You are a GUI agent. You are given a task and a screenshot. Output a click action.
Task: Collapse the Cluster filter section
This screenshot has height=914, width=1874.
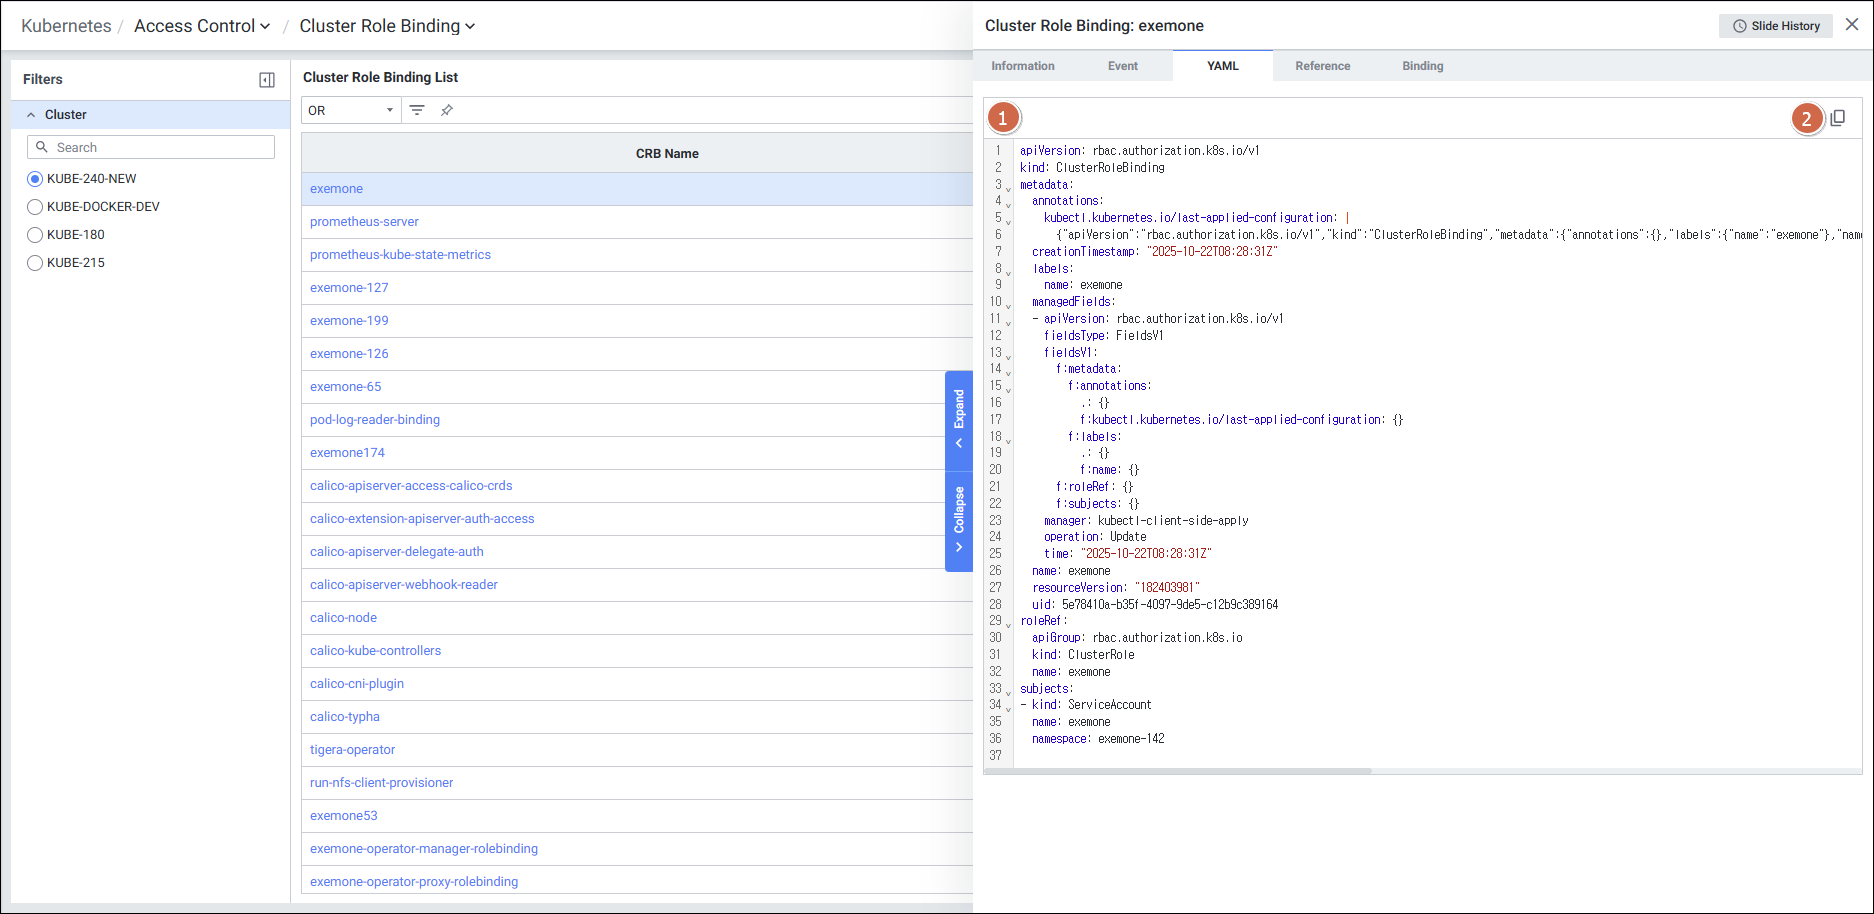pos(31,115)
